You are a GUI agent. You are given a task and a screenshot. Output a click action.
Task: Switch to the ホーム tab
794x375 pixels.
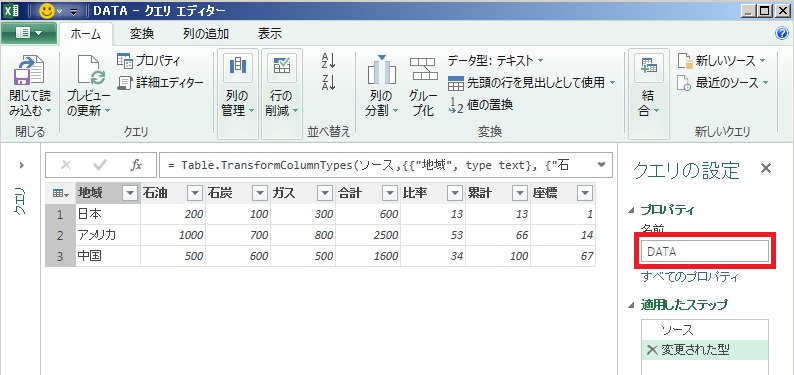[86, 34]
